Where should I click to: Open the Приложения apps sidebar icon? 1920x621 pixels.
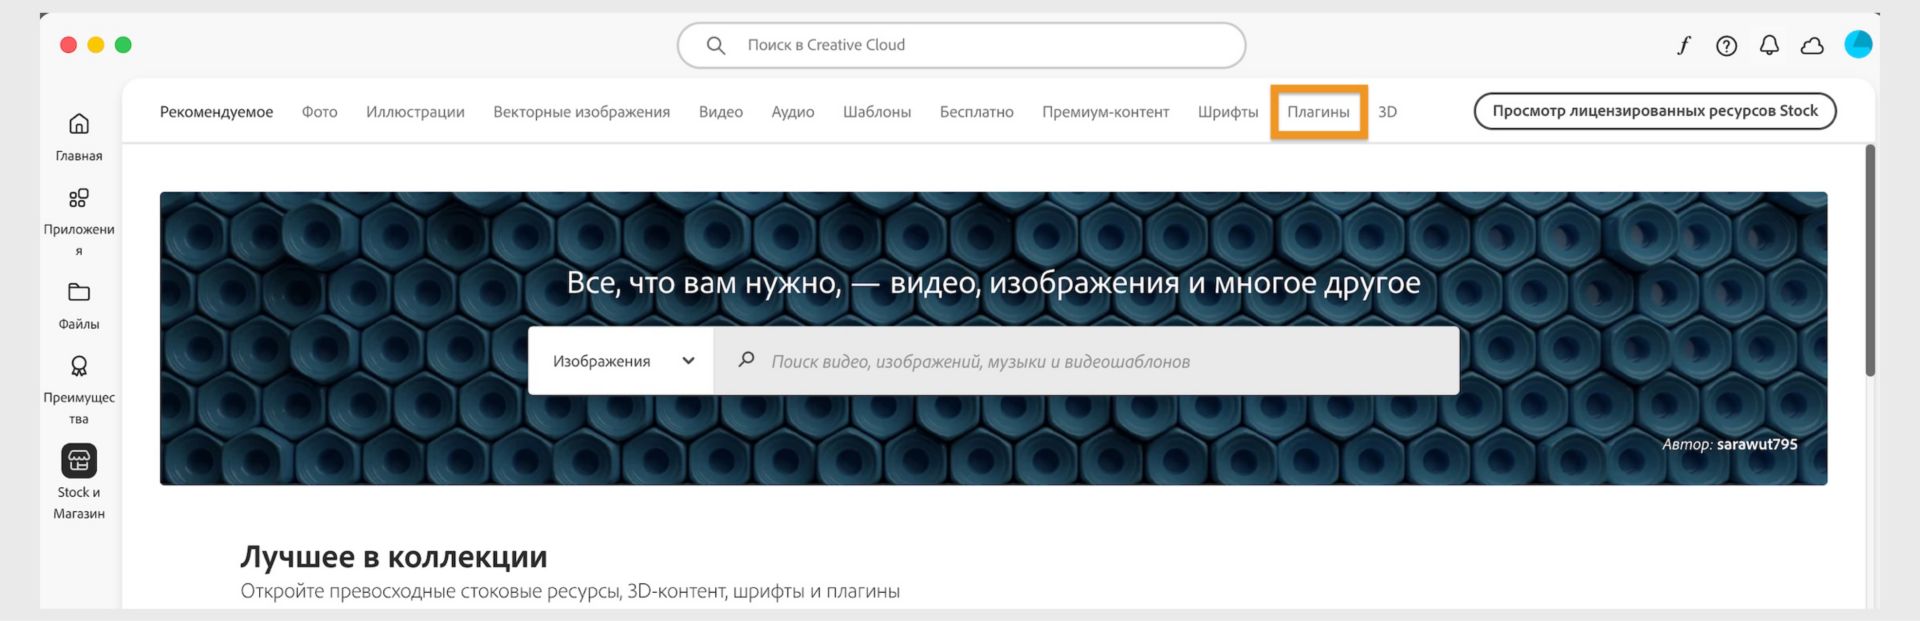[x=79, y=198]
